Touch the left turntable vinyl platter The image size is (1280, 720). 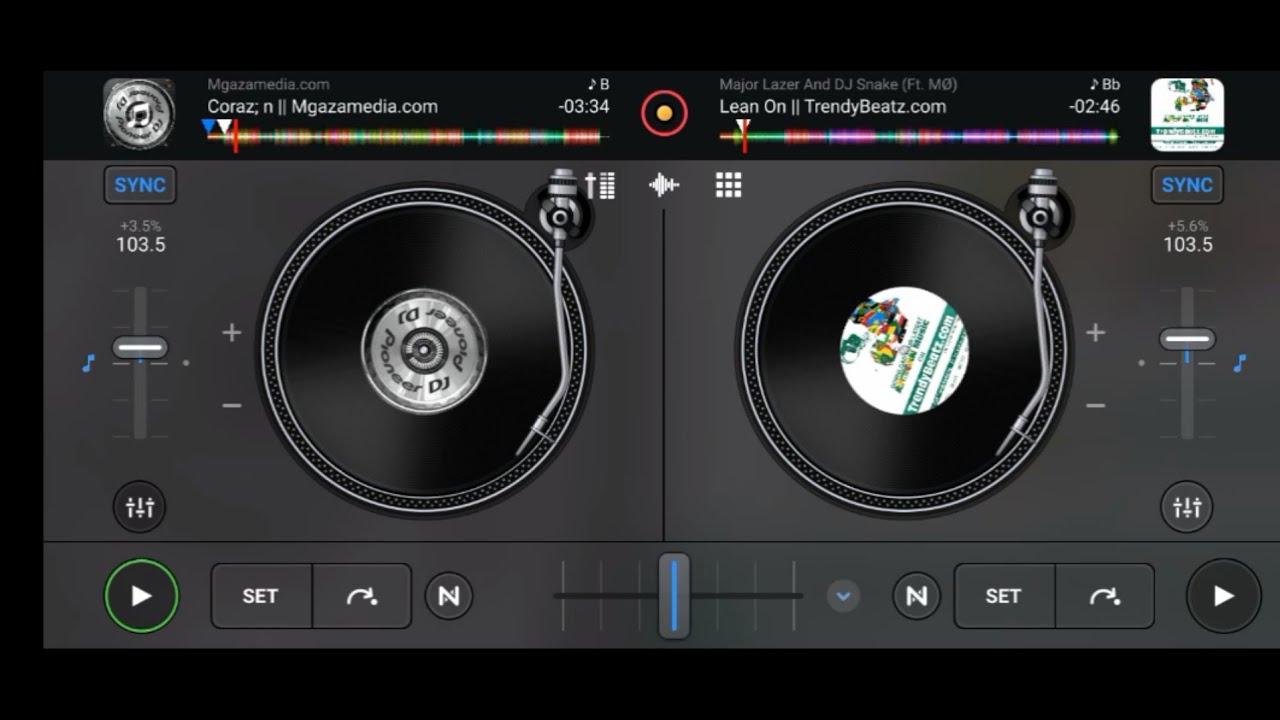[x=424, y=350]
